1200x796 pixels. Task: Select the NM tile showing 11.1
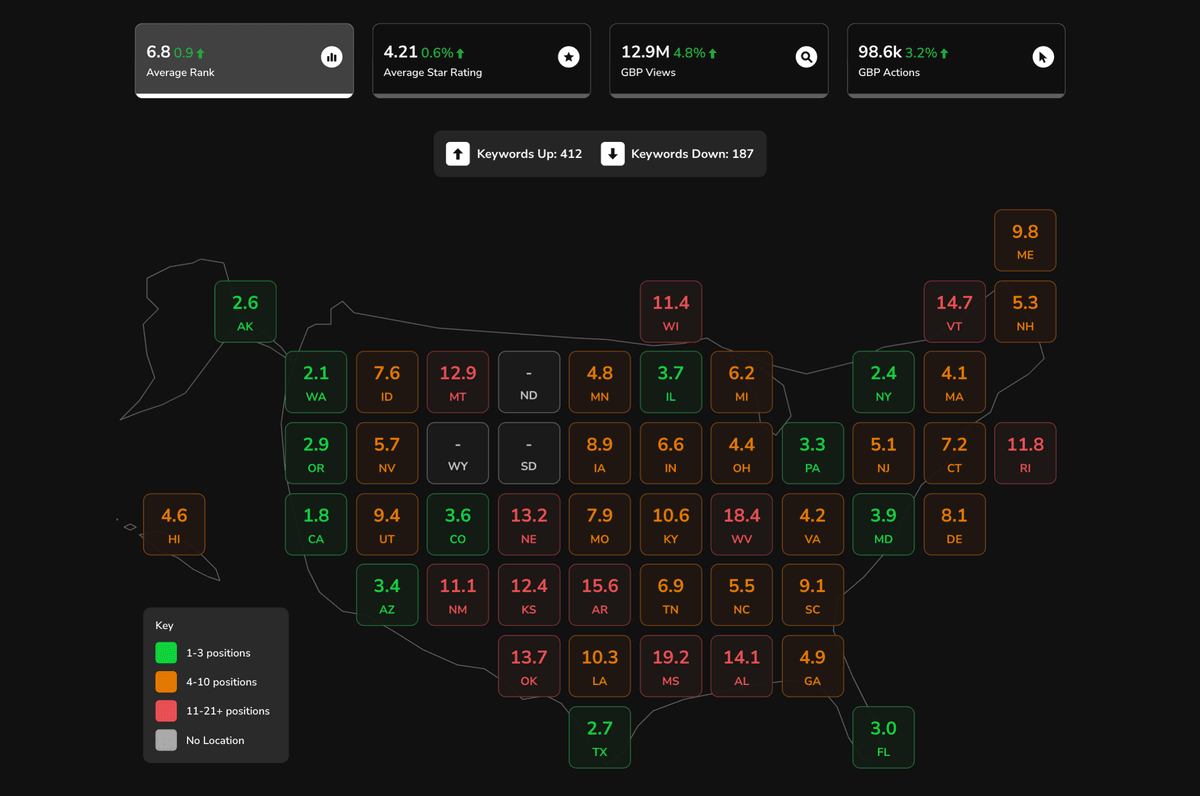[x=458, y=595]
